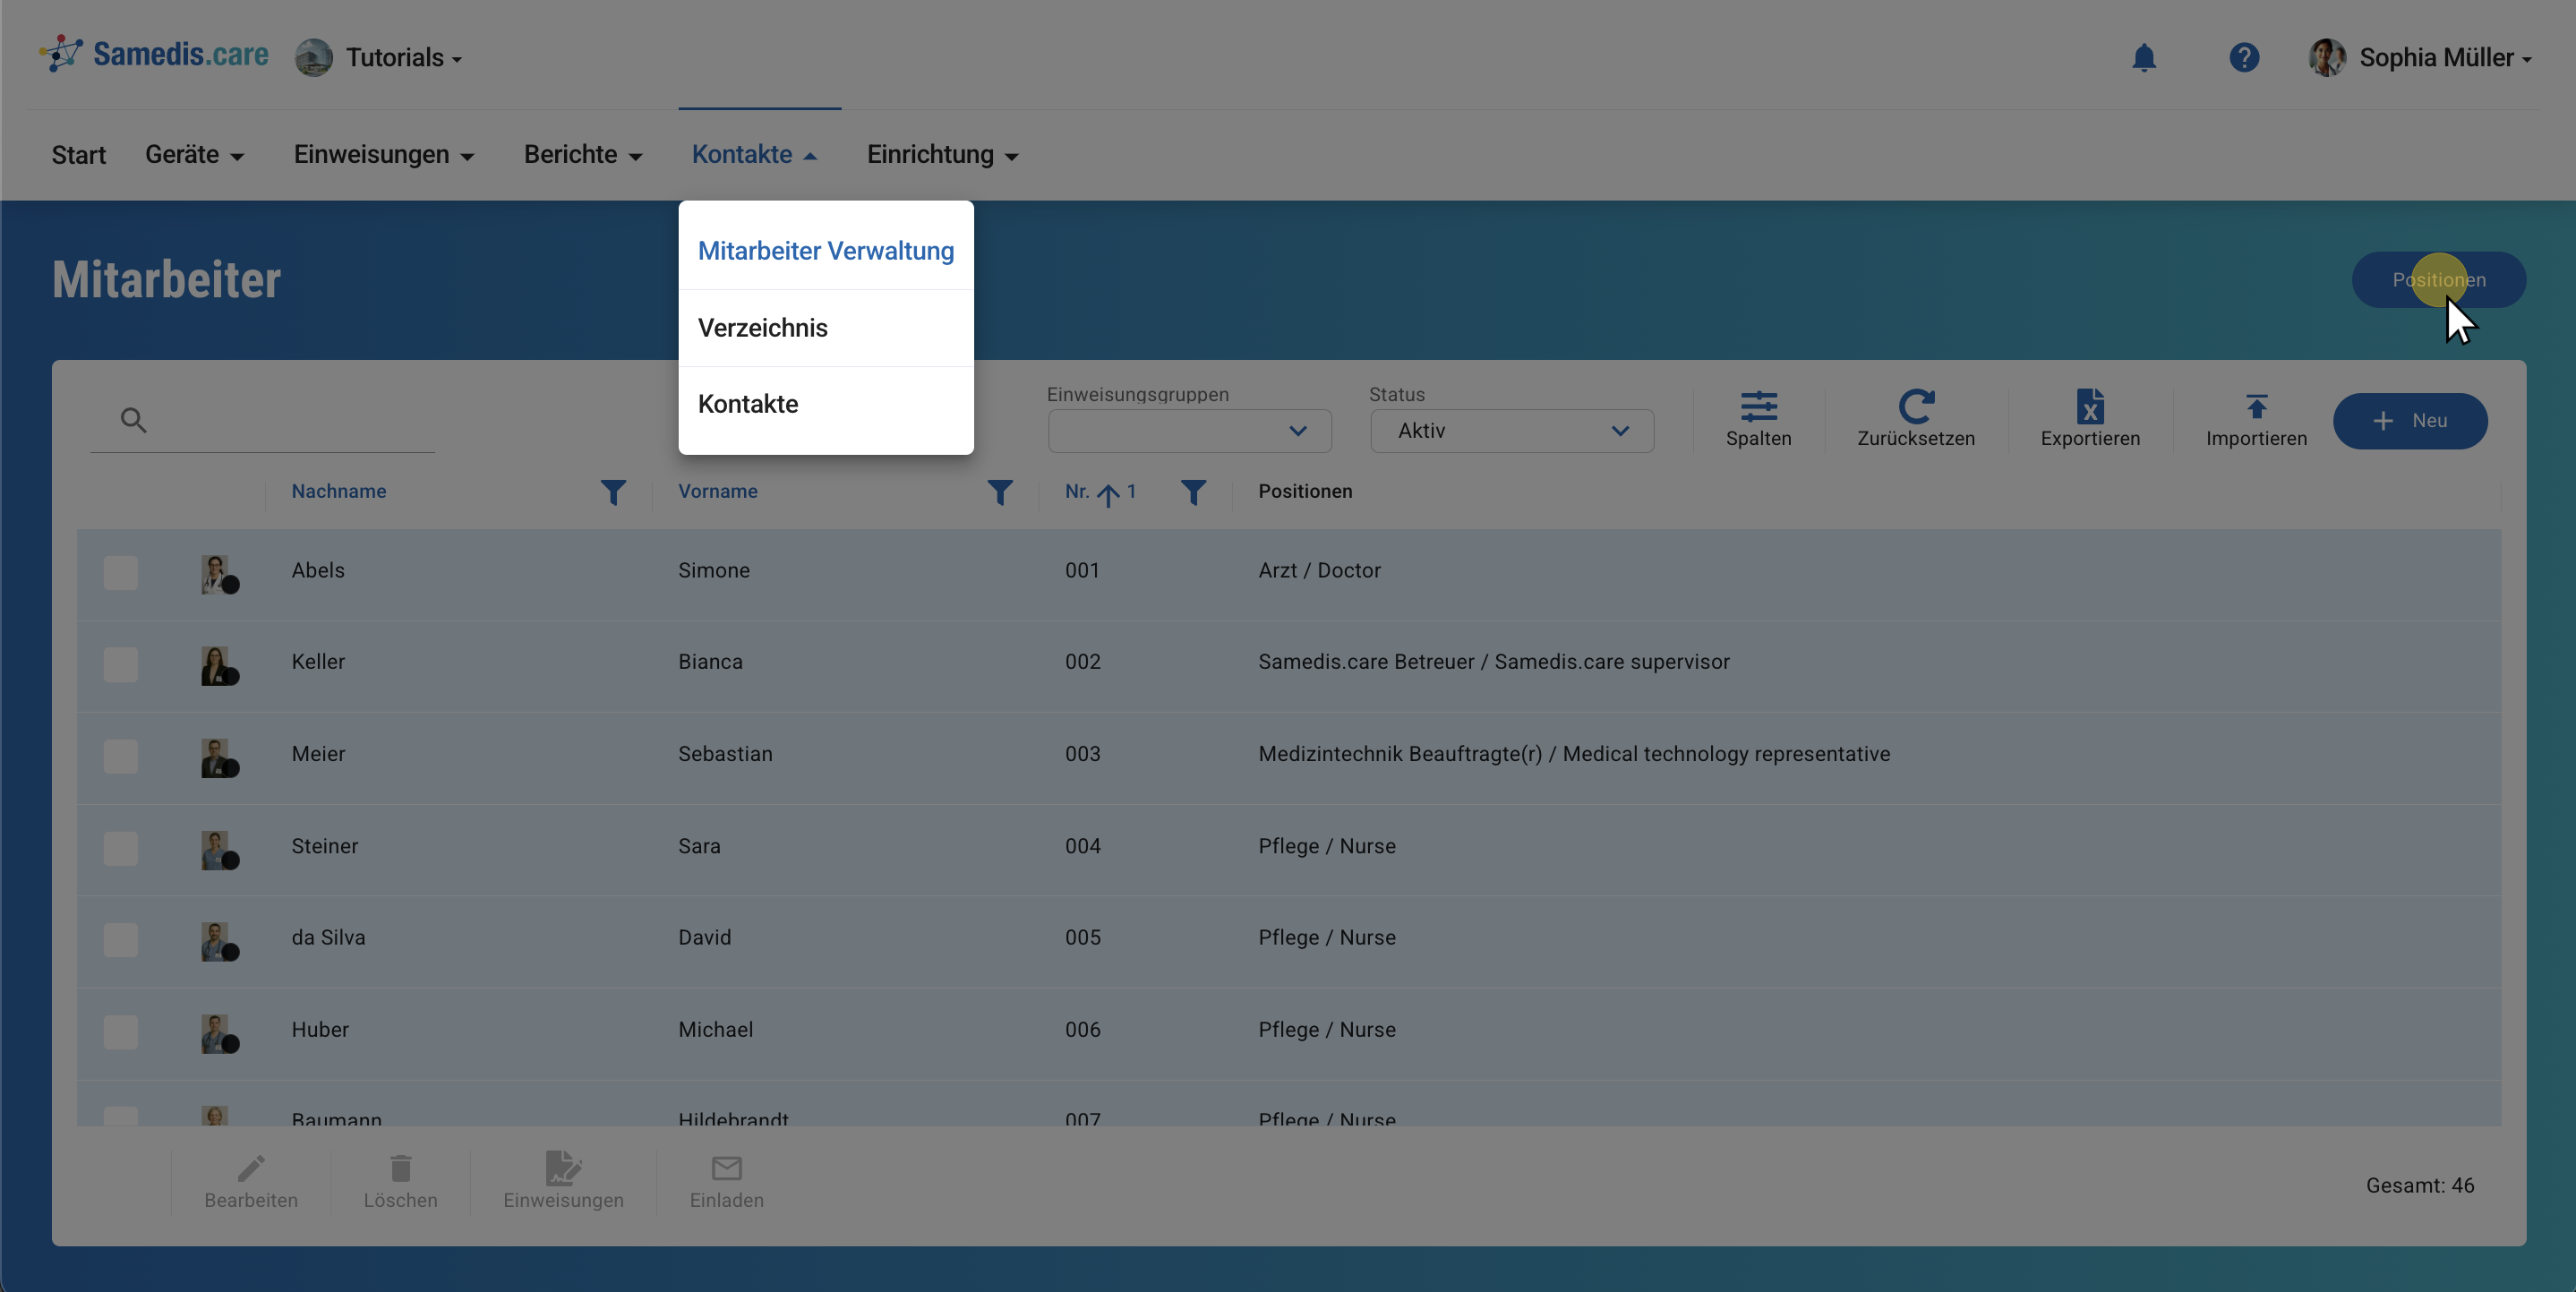
Task: Click the notification bell icon
Action: (x=2143, y=58)
